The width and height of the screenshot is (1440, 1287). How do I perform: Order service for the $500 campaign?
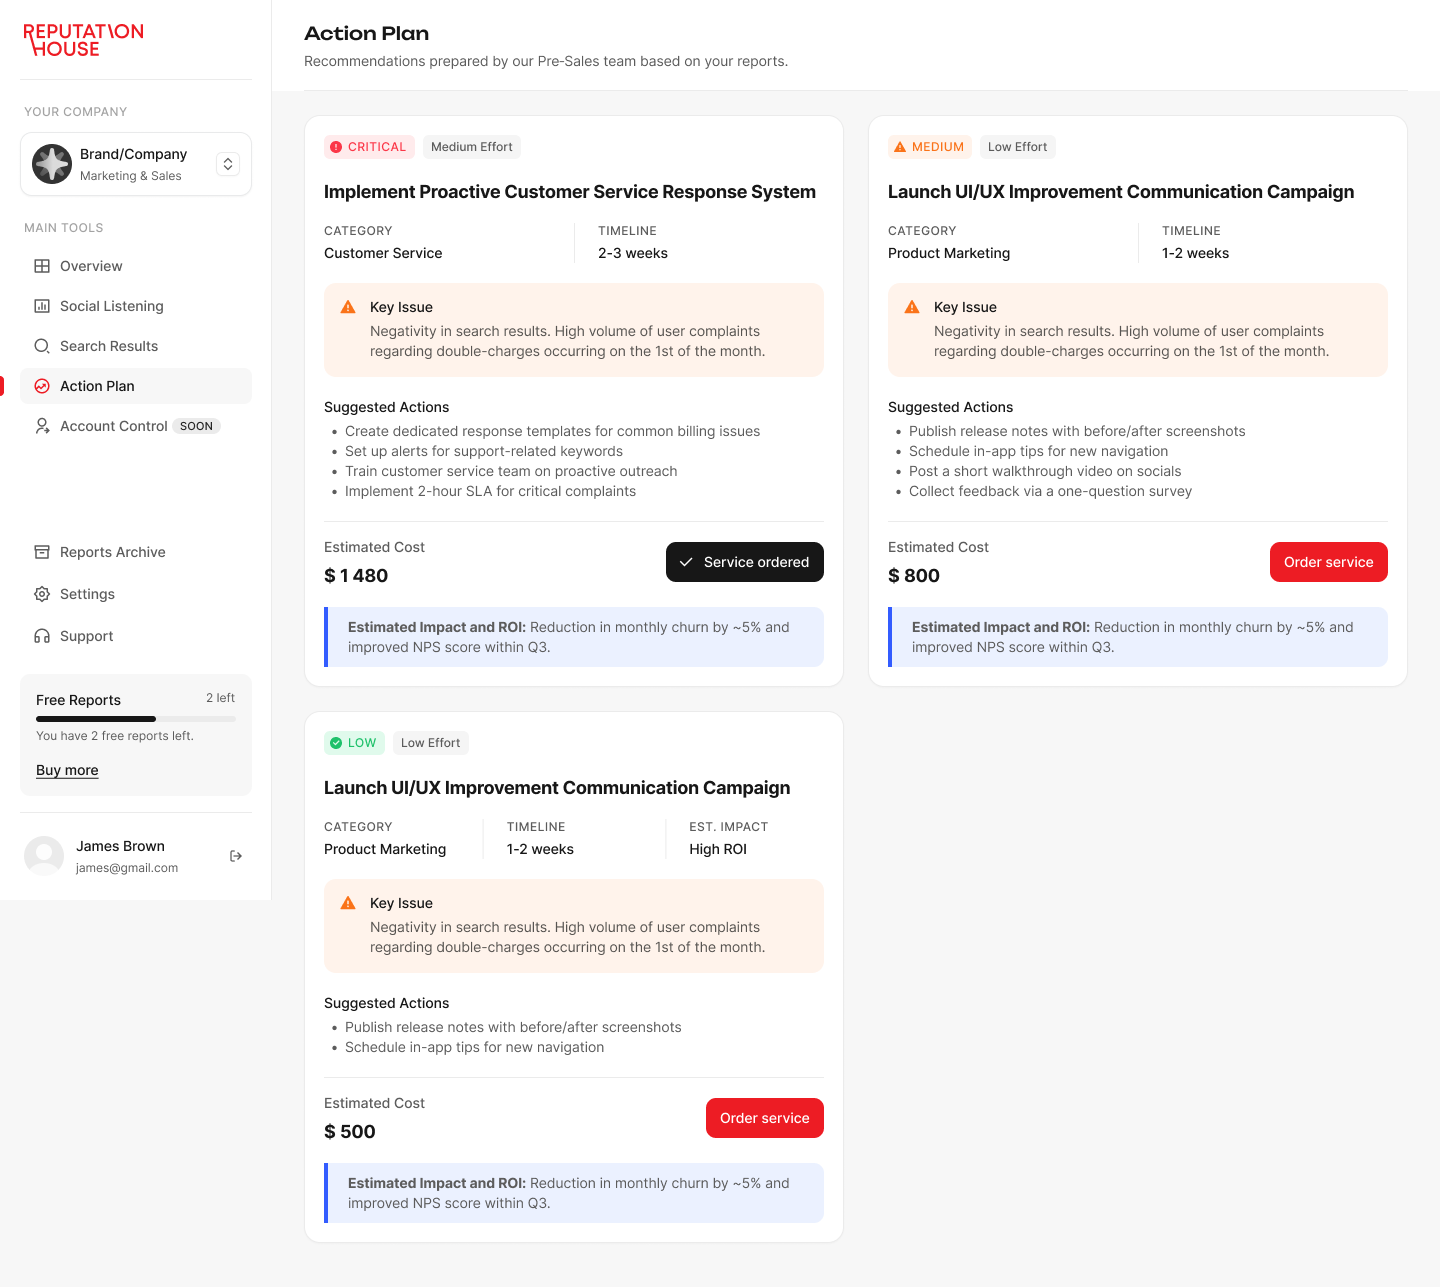765,1118
